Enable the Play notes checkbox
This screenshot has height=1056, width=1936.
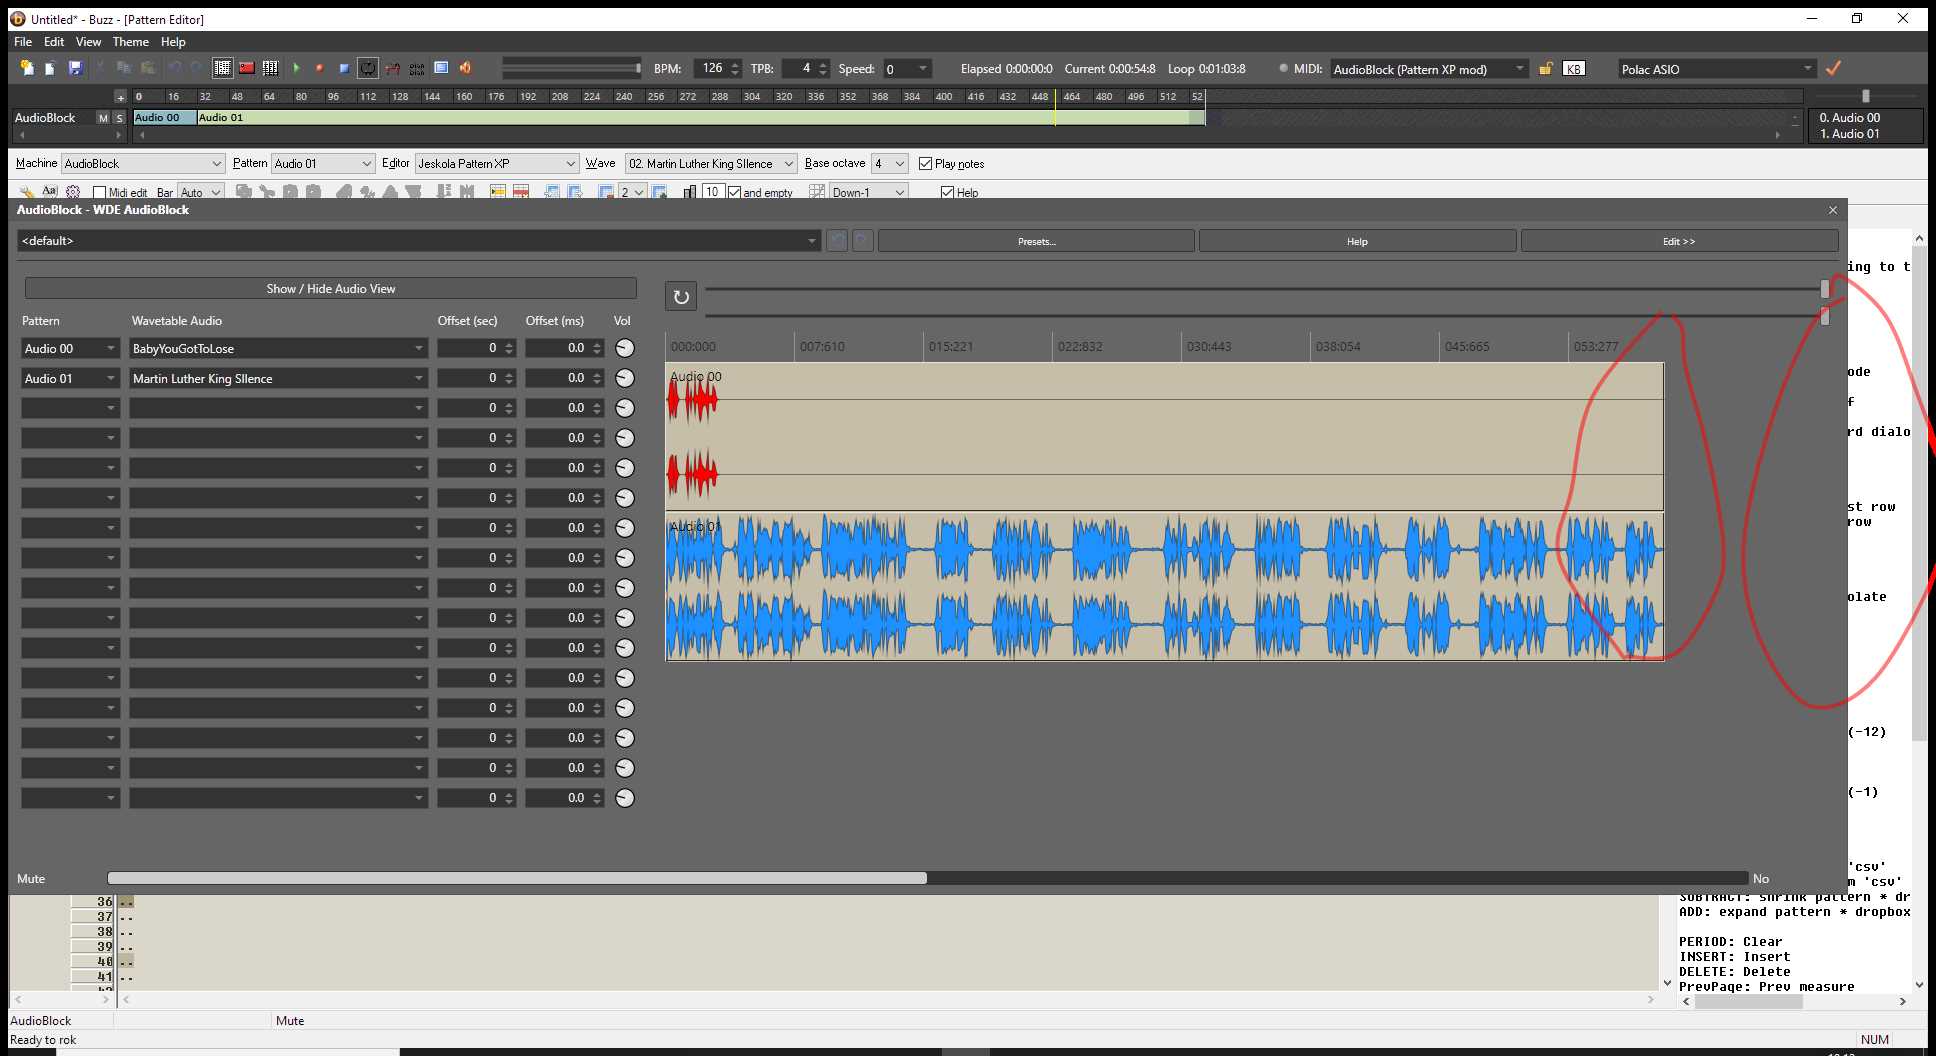pos(925,163)
